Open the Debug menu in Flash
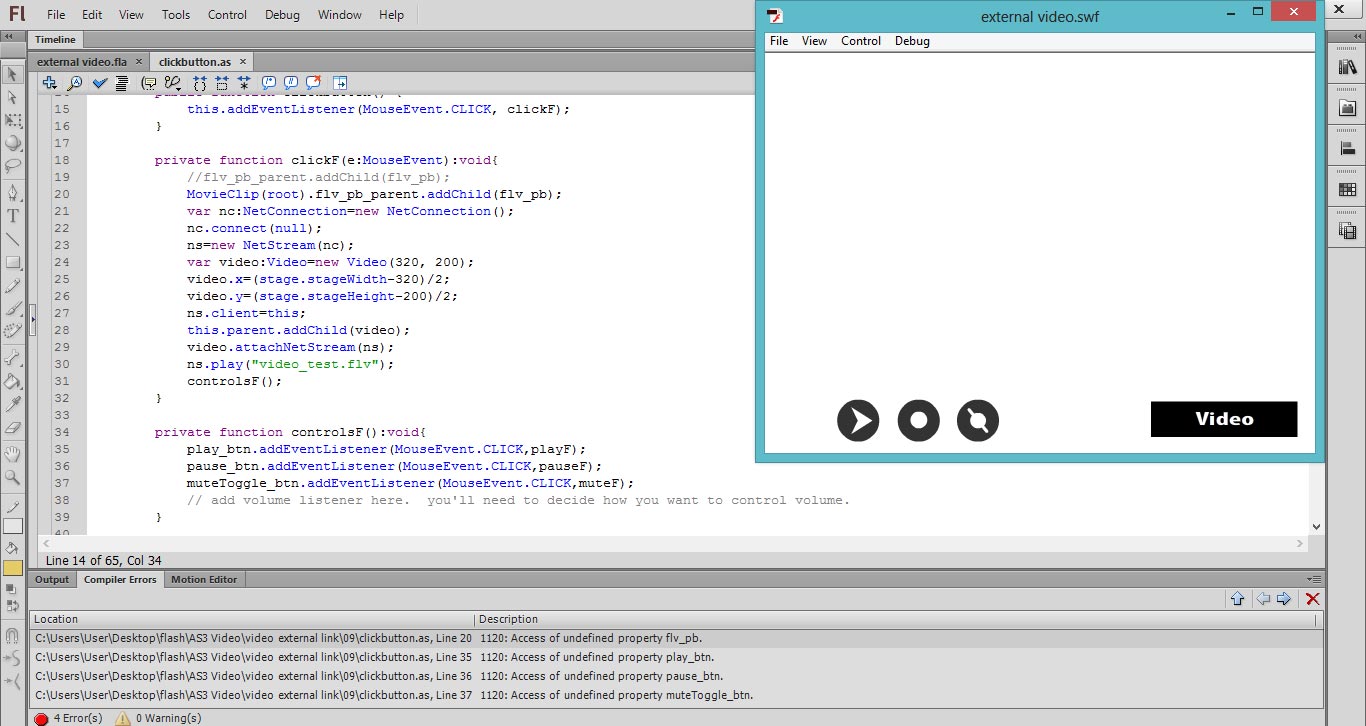This screenshot has height=726, width=1366. pyautogui.click(x=282, y=15)
